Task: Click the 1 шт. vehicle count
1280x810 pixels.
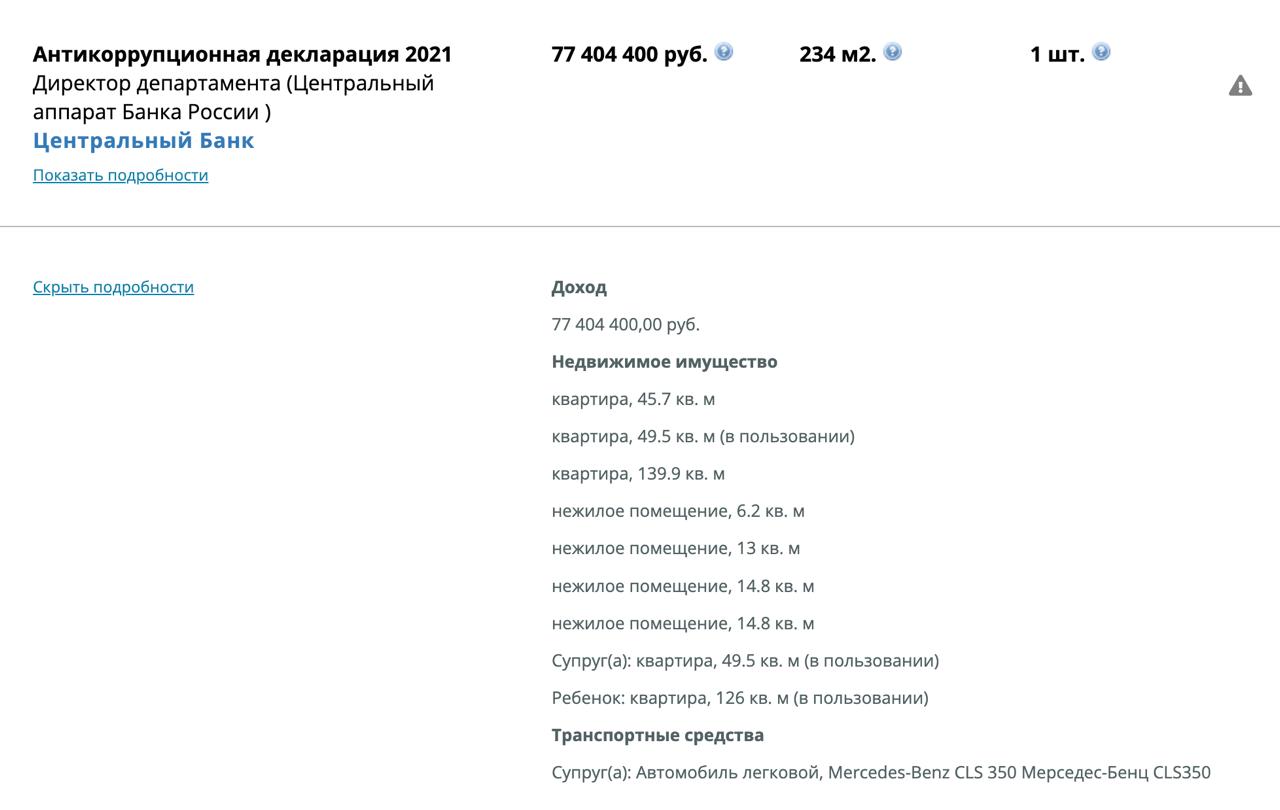Action: [x=1057, y=54]
